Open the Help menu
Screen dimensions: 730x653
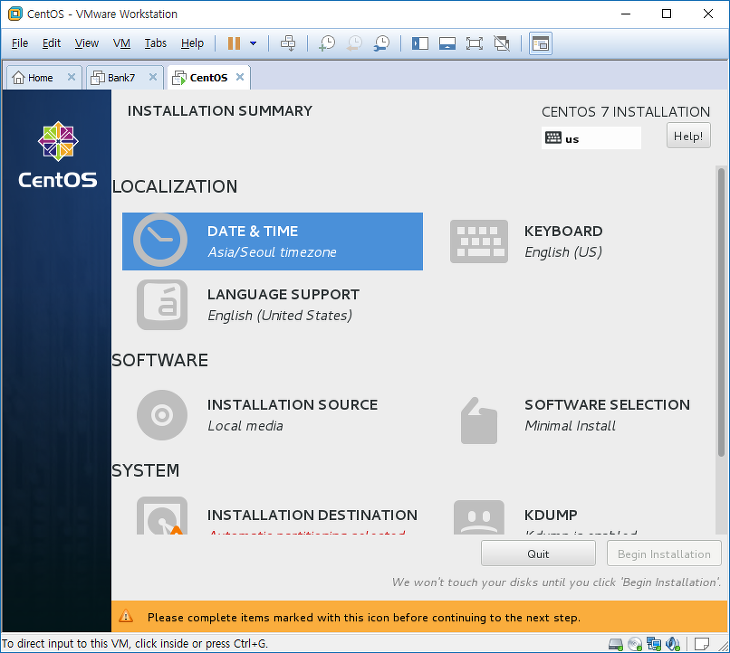point(192,43)
